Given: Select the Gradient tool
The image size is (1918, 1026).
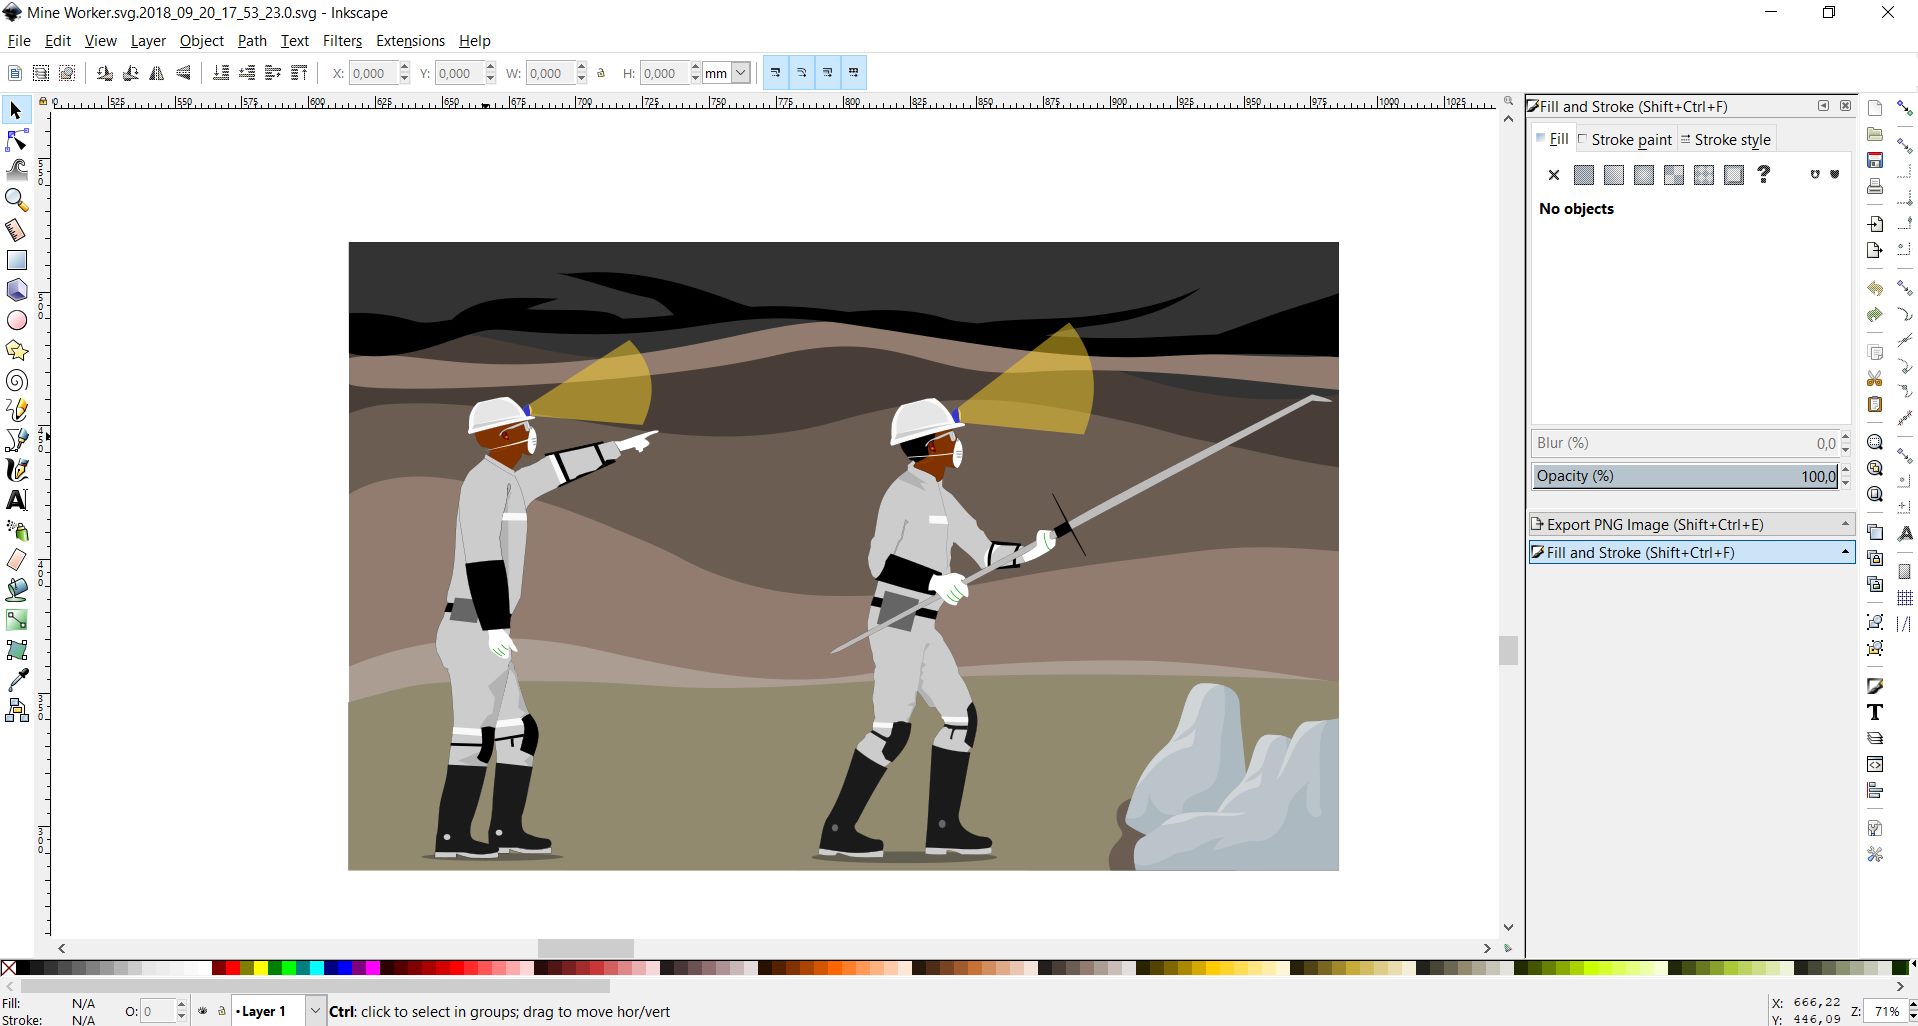Looking at the screenshot, I should click(x=16, y=620).
